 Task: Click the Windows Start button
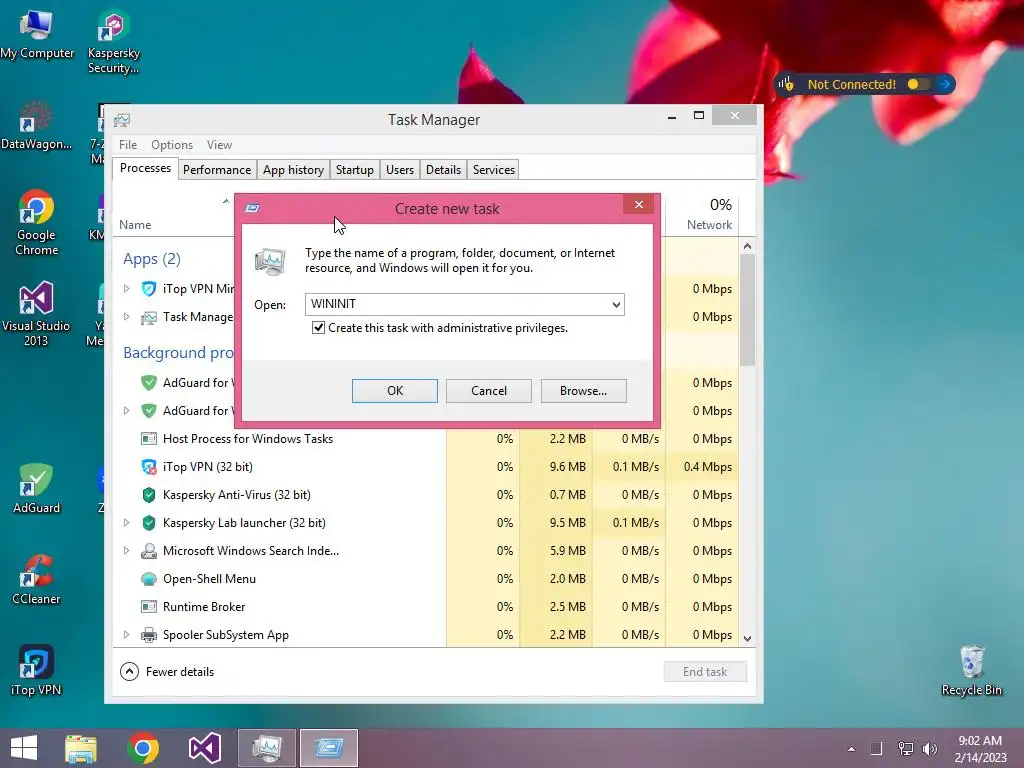click(x=24, y=748)
